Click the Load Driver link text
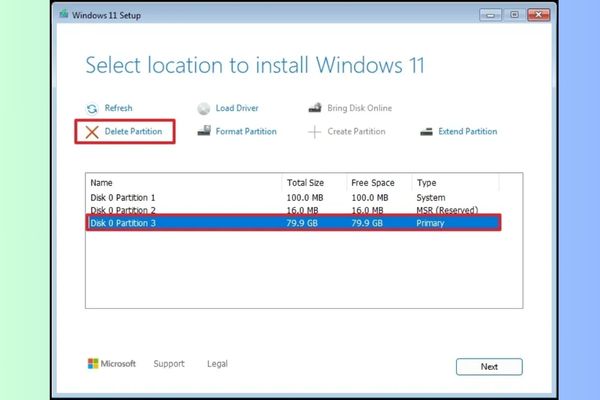The image size is (600, 400). tap(237, 108)
